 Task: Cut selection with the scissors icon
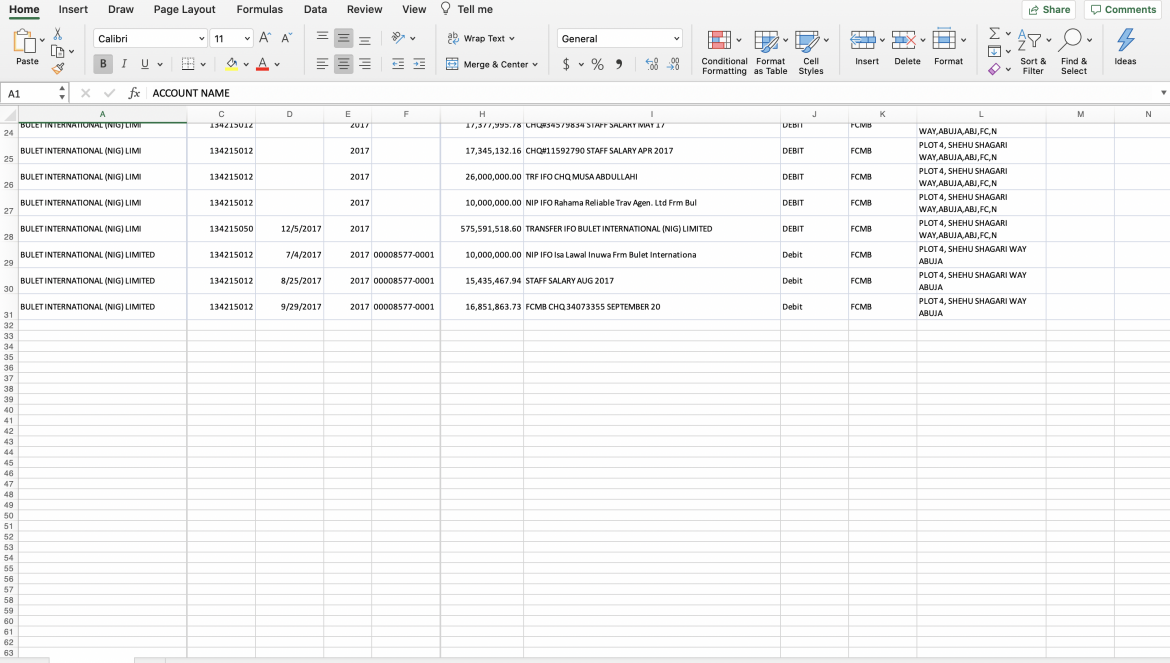pos(57,34)
